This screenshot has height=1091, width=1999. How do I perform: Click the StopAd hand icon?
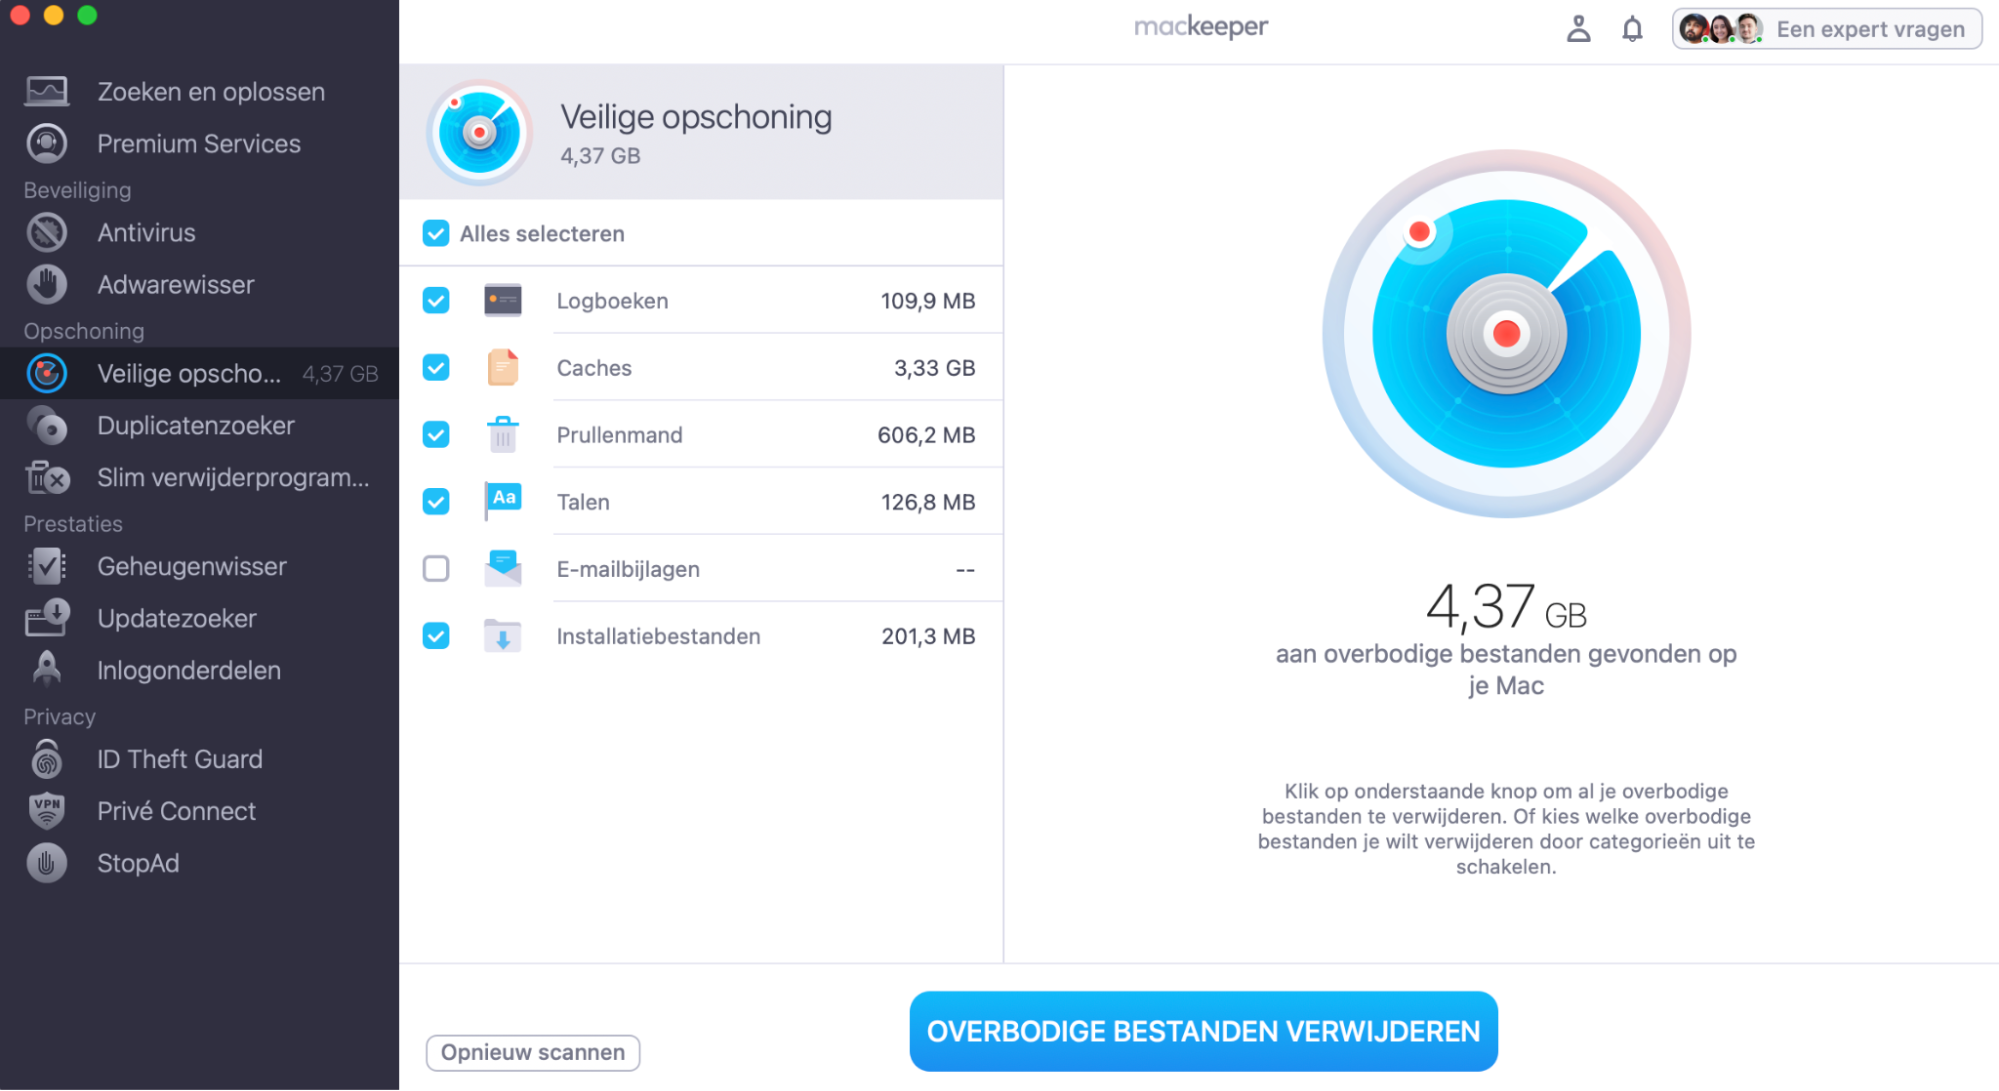point(46,864)
